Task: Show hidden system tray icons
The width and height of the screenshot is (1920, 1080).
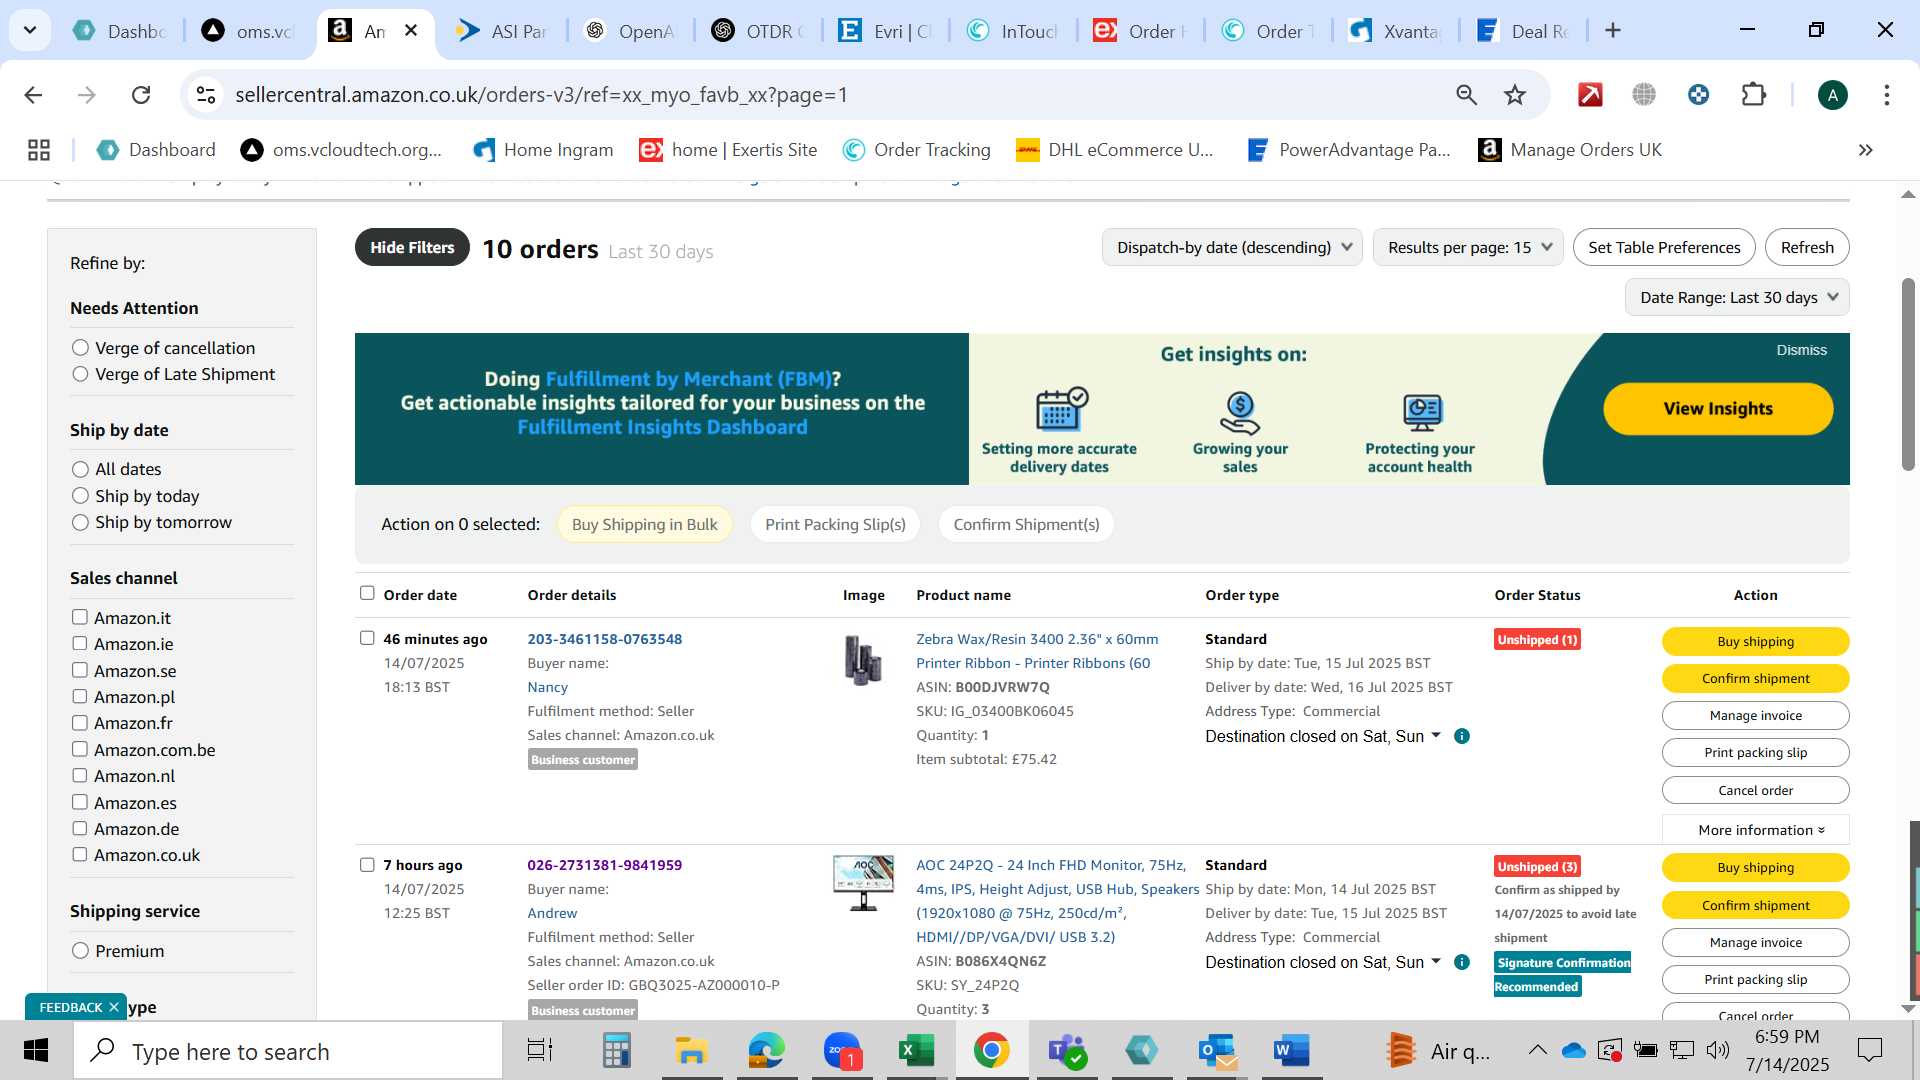Action: click(1537, 1050)
